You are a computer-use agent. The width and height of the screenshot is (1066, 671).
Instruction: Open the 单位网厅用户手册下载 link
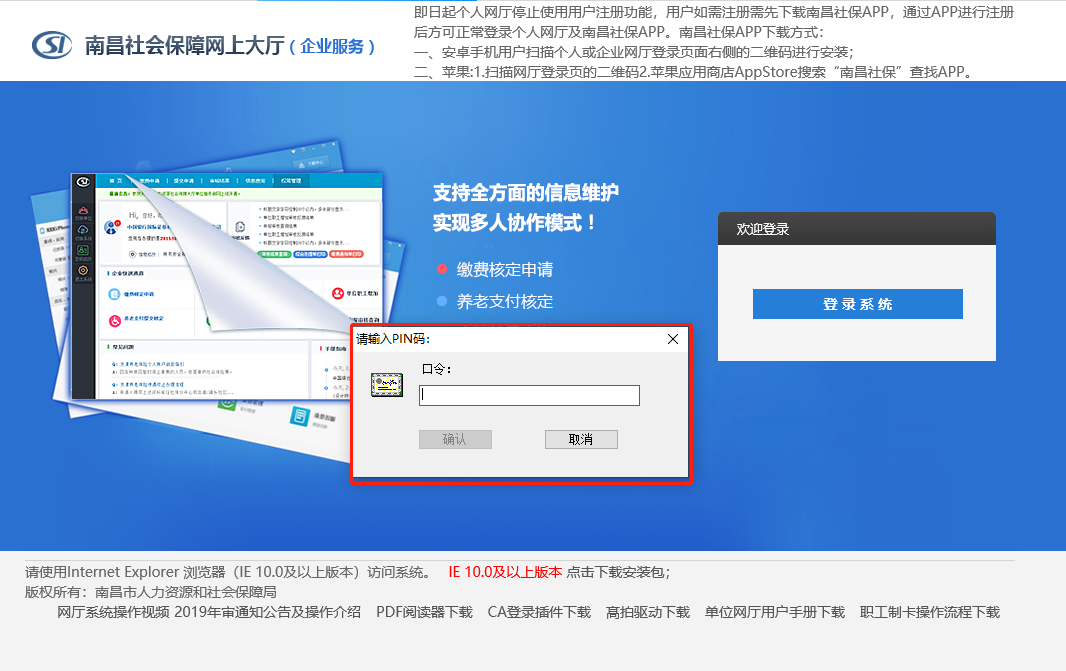(x=775, y=612)
